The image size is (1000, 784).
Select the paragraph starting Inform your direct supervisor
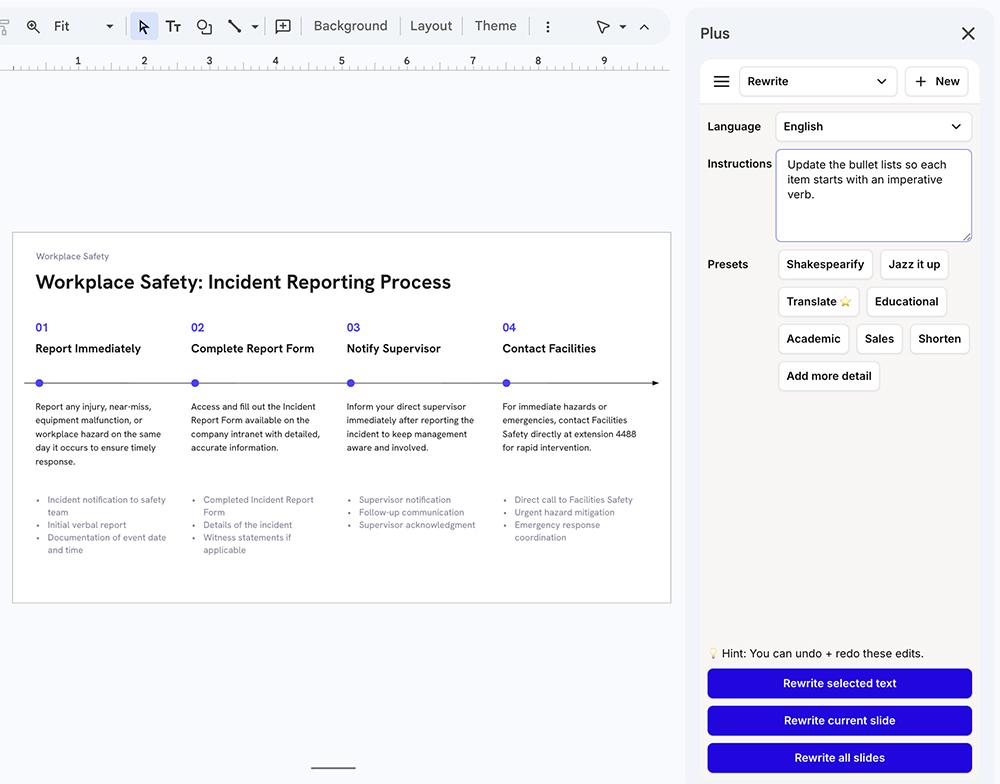[410, 427]
